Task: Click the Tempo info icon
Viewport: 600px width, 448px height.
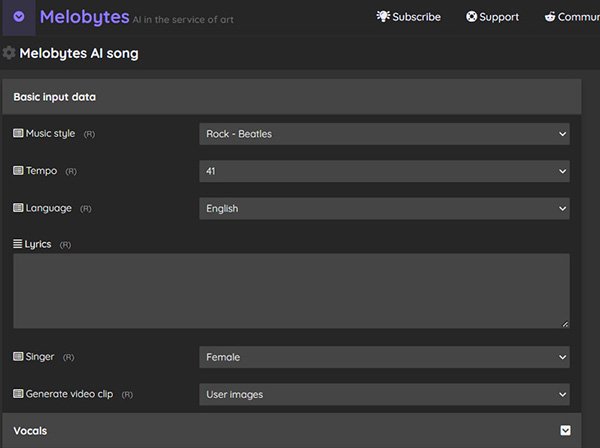Action: (18, 170)
